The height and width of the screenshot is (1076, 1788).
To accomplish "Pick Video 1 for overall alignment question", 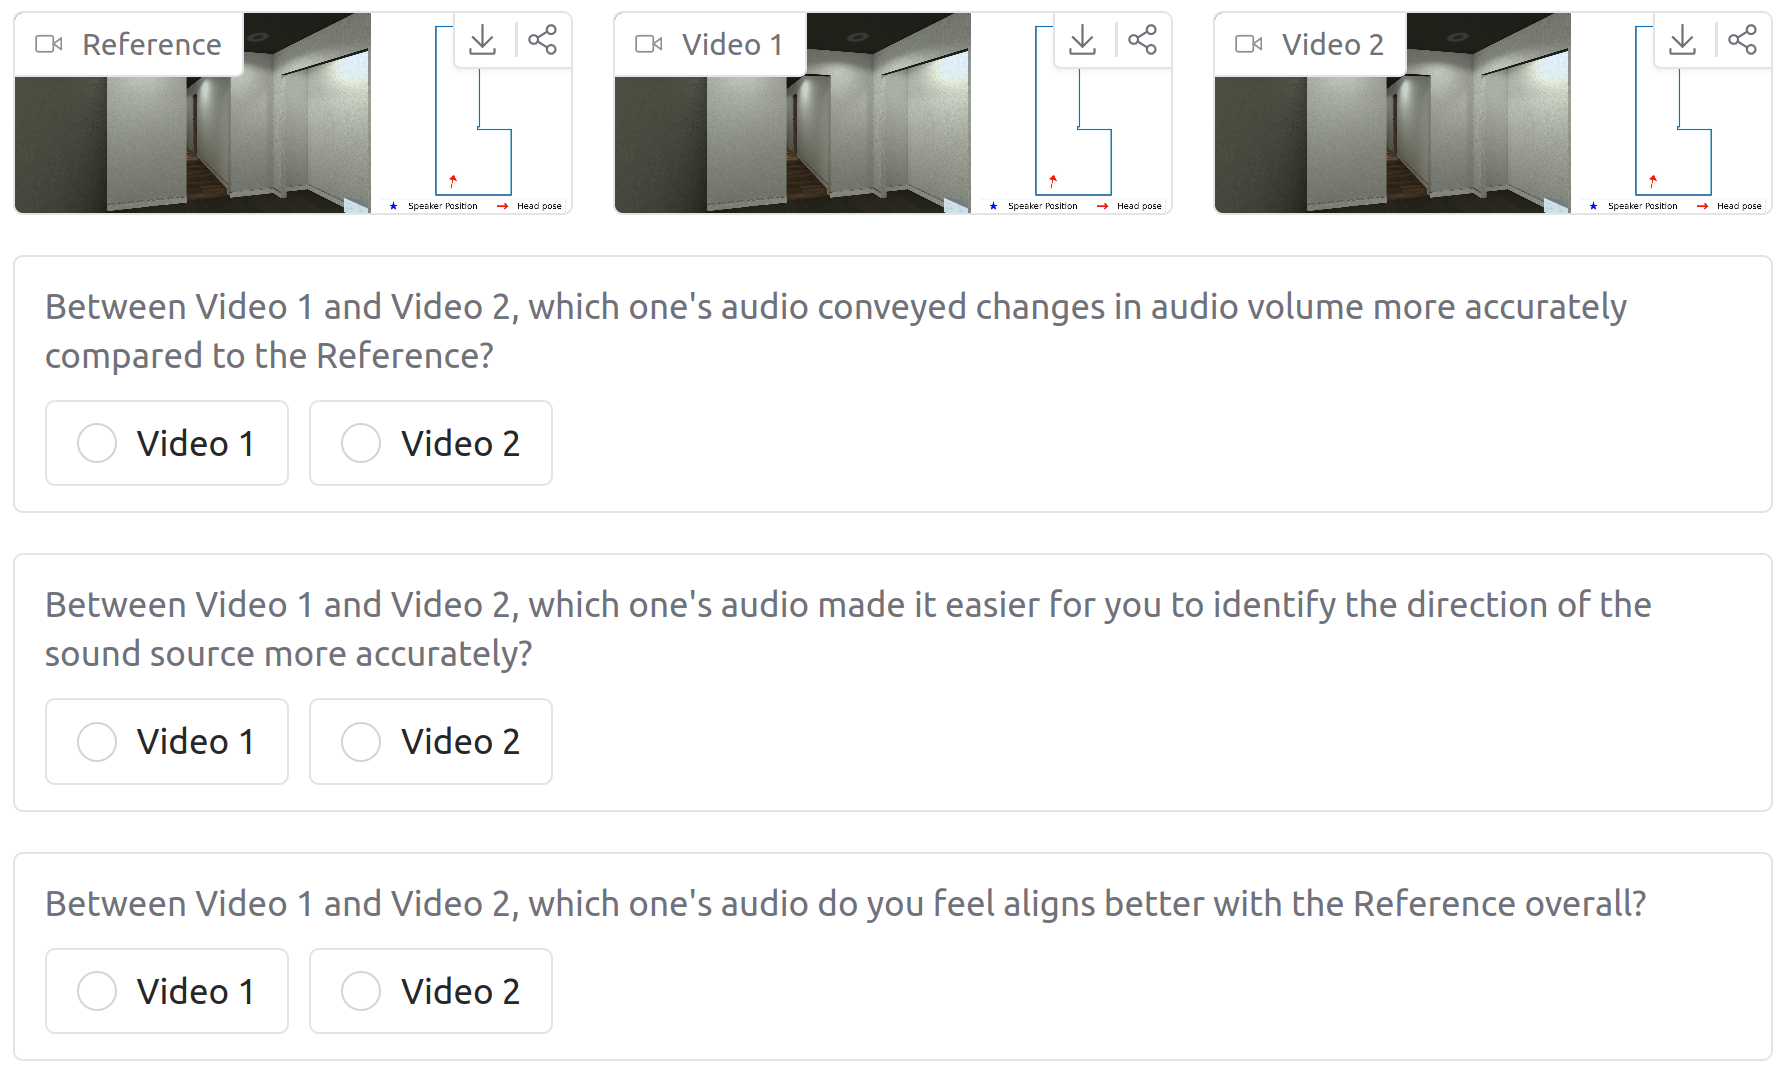I will click(x=97, y=991).
